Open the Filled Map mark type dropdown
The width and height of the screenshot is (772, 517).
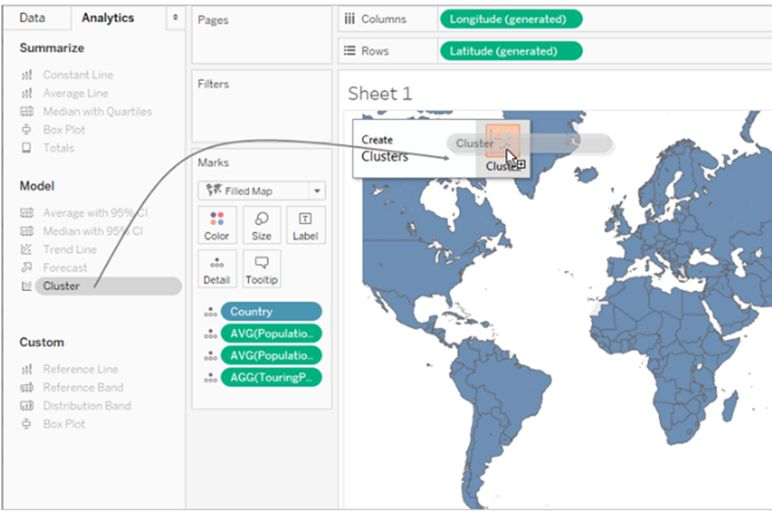(261, 191)
